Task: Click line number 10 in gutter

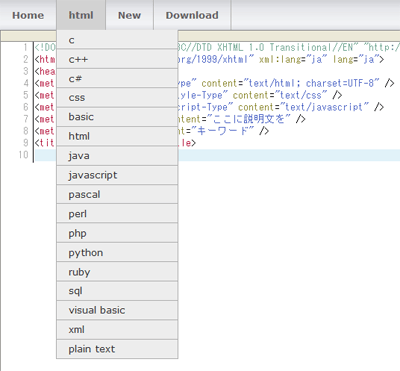Action: (23, 155)
